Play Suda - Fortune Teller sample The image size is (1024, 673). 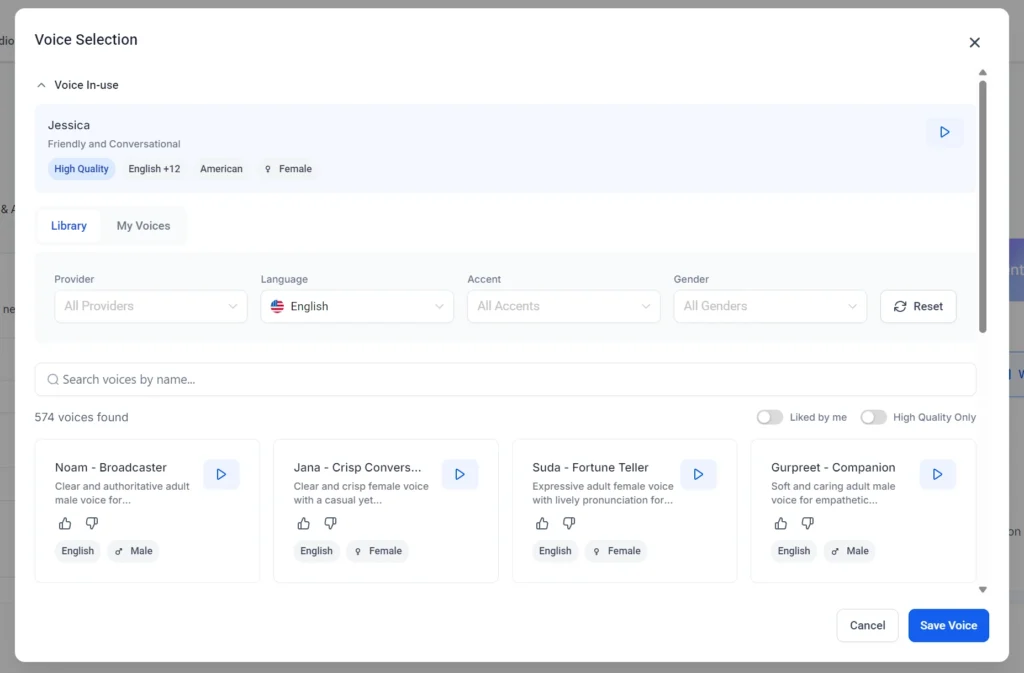(x=698, y=475)
